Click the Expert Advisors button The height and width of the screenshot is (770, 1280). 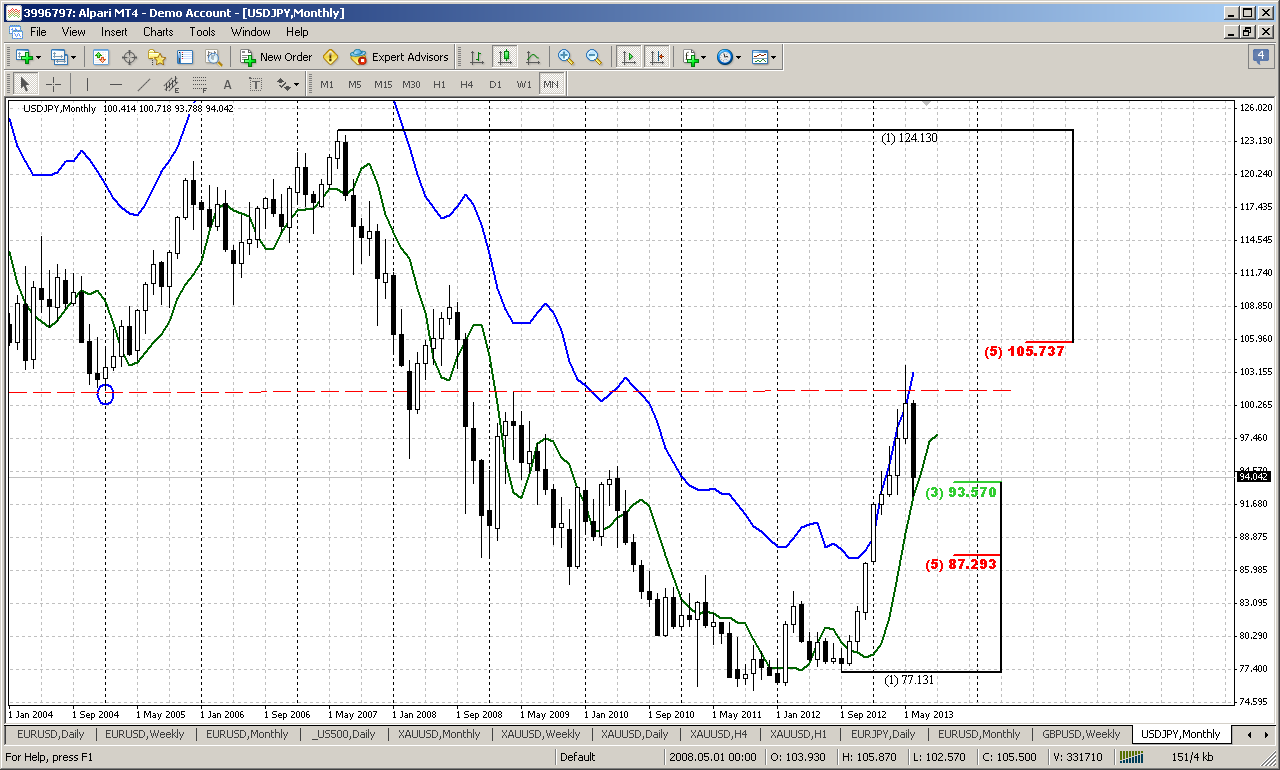(399, 57)
